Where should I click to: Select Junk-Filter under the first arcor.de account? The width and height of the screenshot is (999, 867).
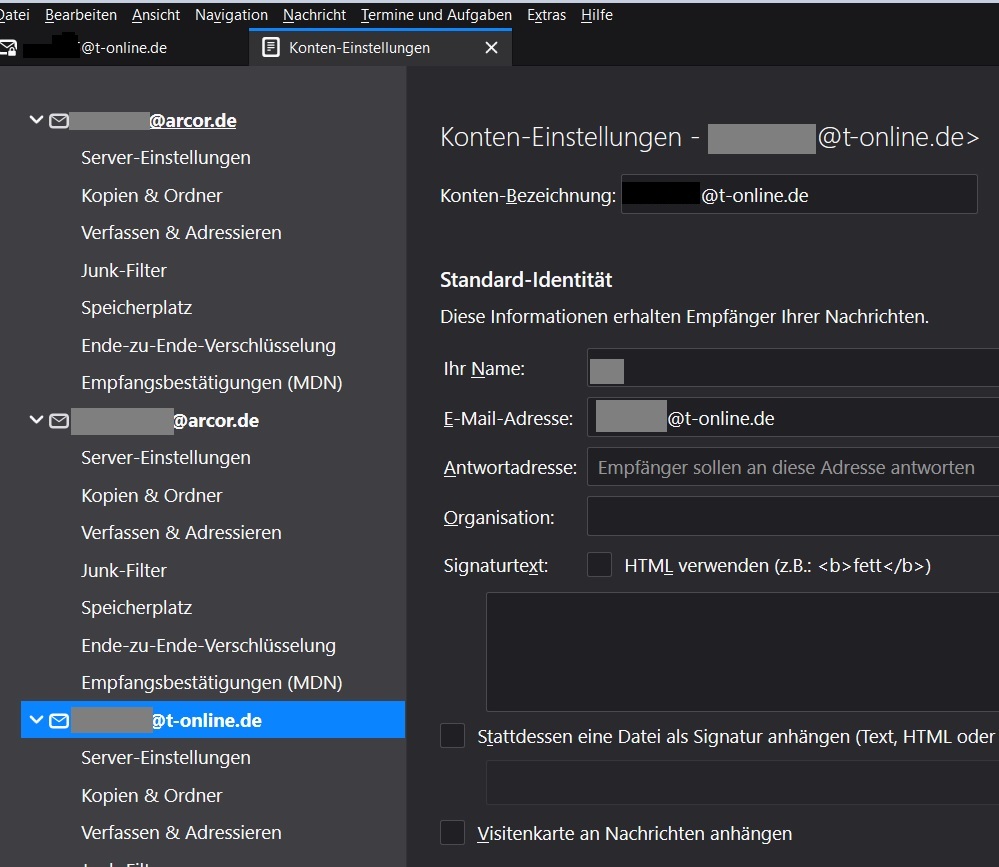(124, 271)
